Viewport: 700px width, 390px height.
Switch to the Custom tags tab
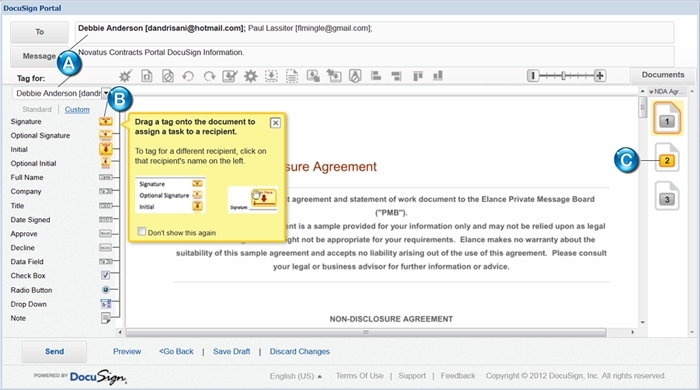(x=77, y=109)
